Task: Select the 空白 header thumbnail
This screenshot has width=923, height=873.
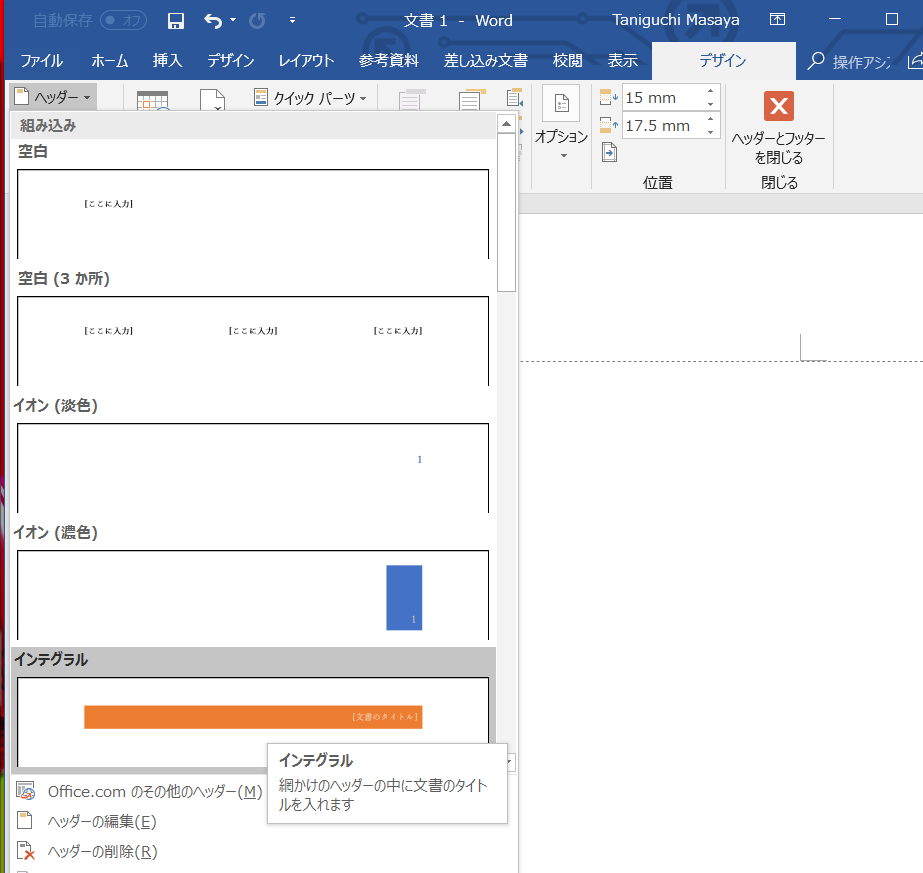Action: pyautogui.click(x=253, y=214)
